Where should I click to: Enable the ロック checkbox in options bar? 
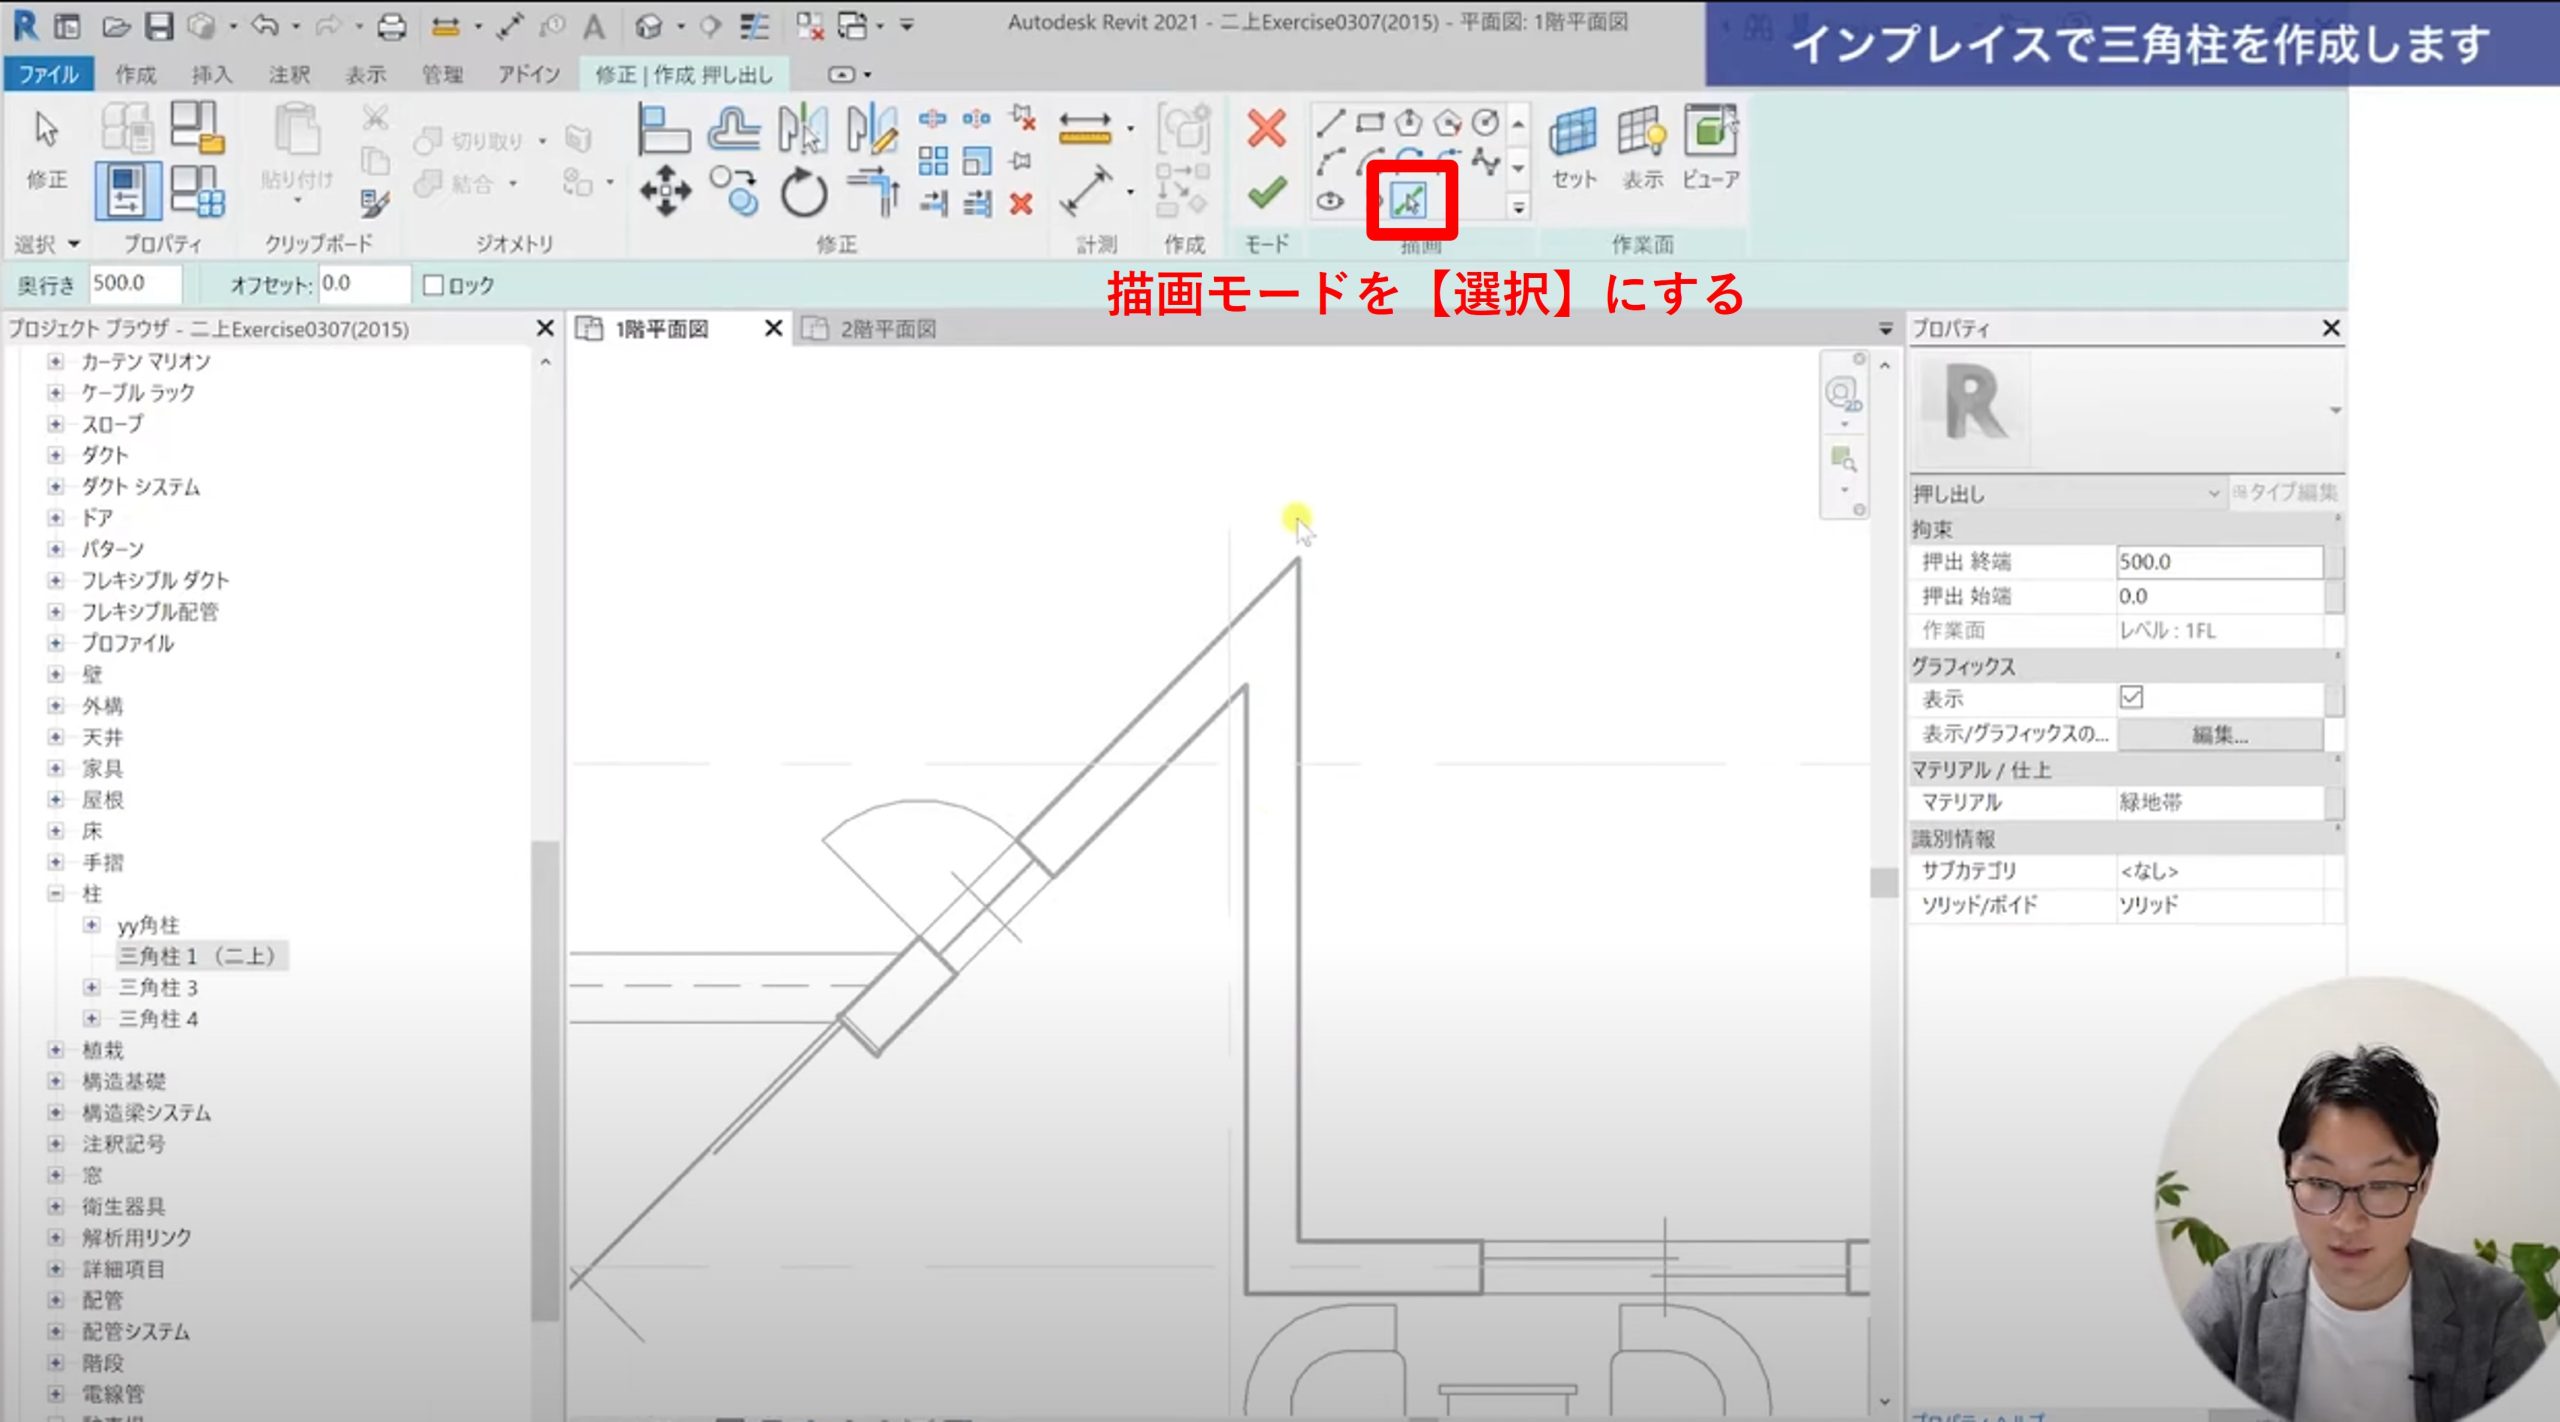point(434,286)
